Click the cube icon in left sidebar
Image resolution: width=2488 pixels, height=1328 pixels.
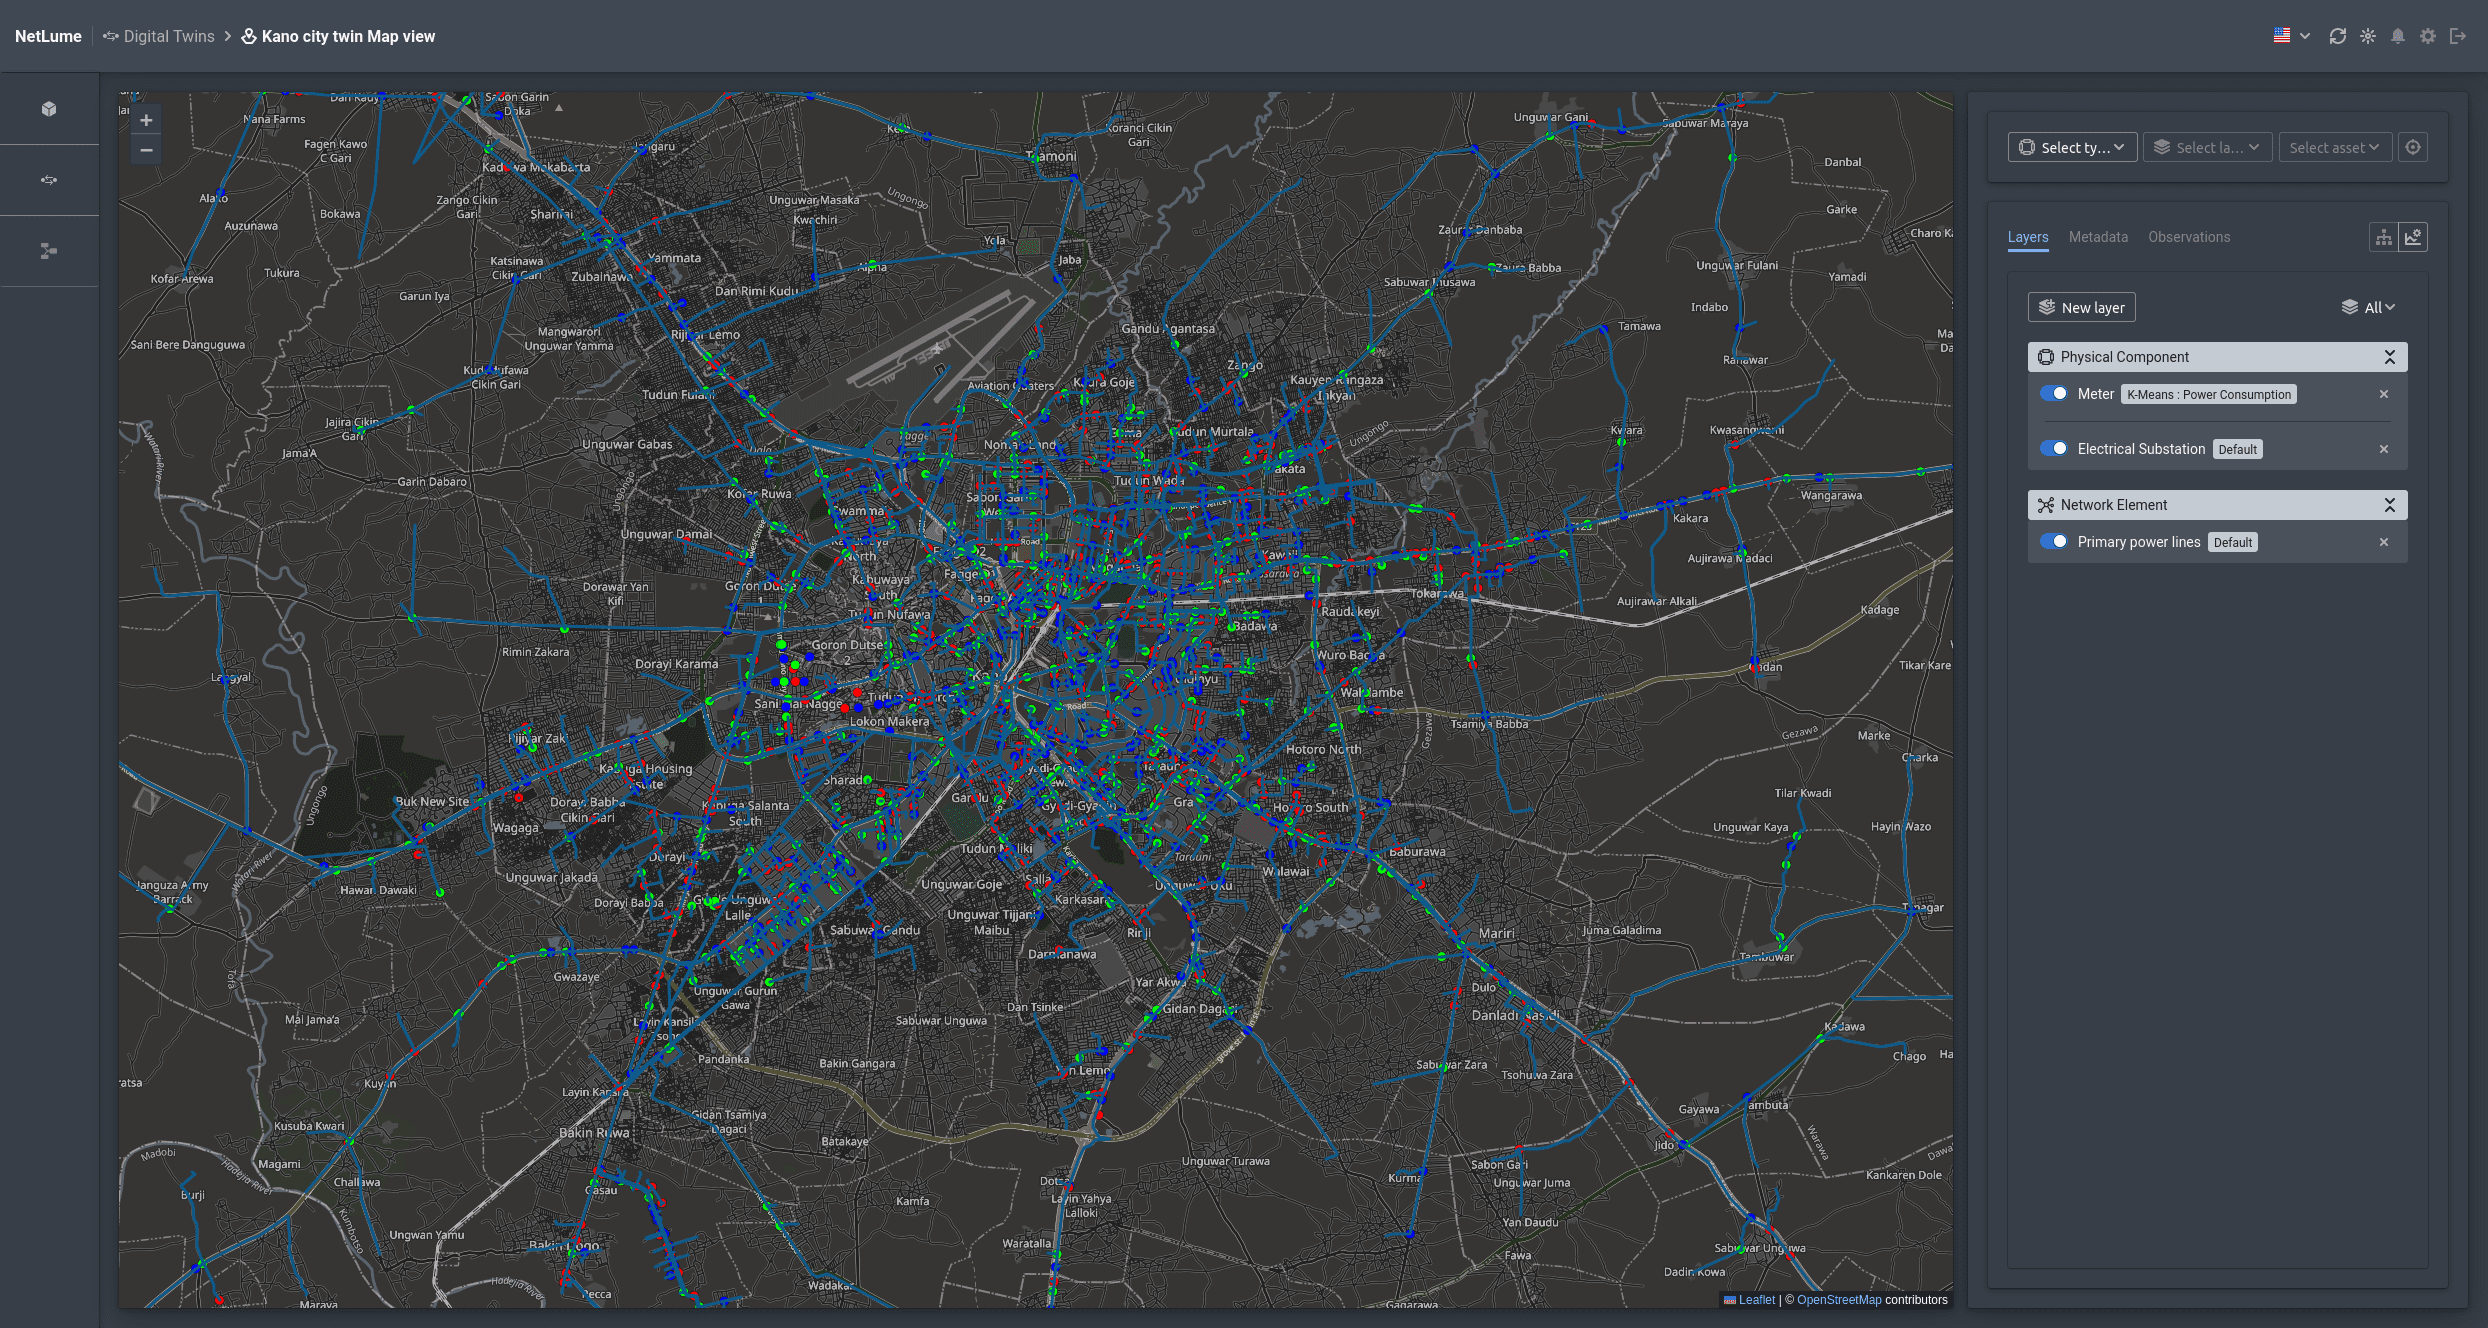(x=49, y=109)
